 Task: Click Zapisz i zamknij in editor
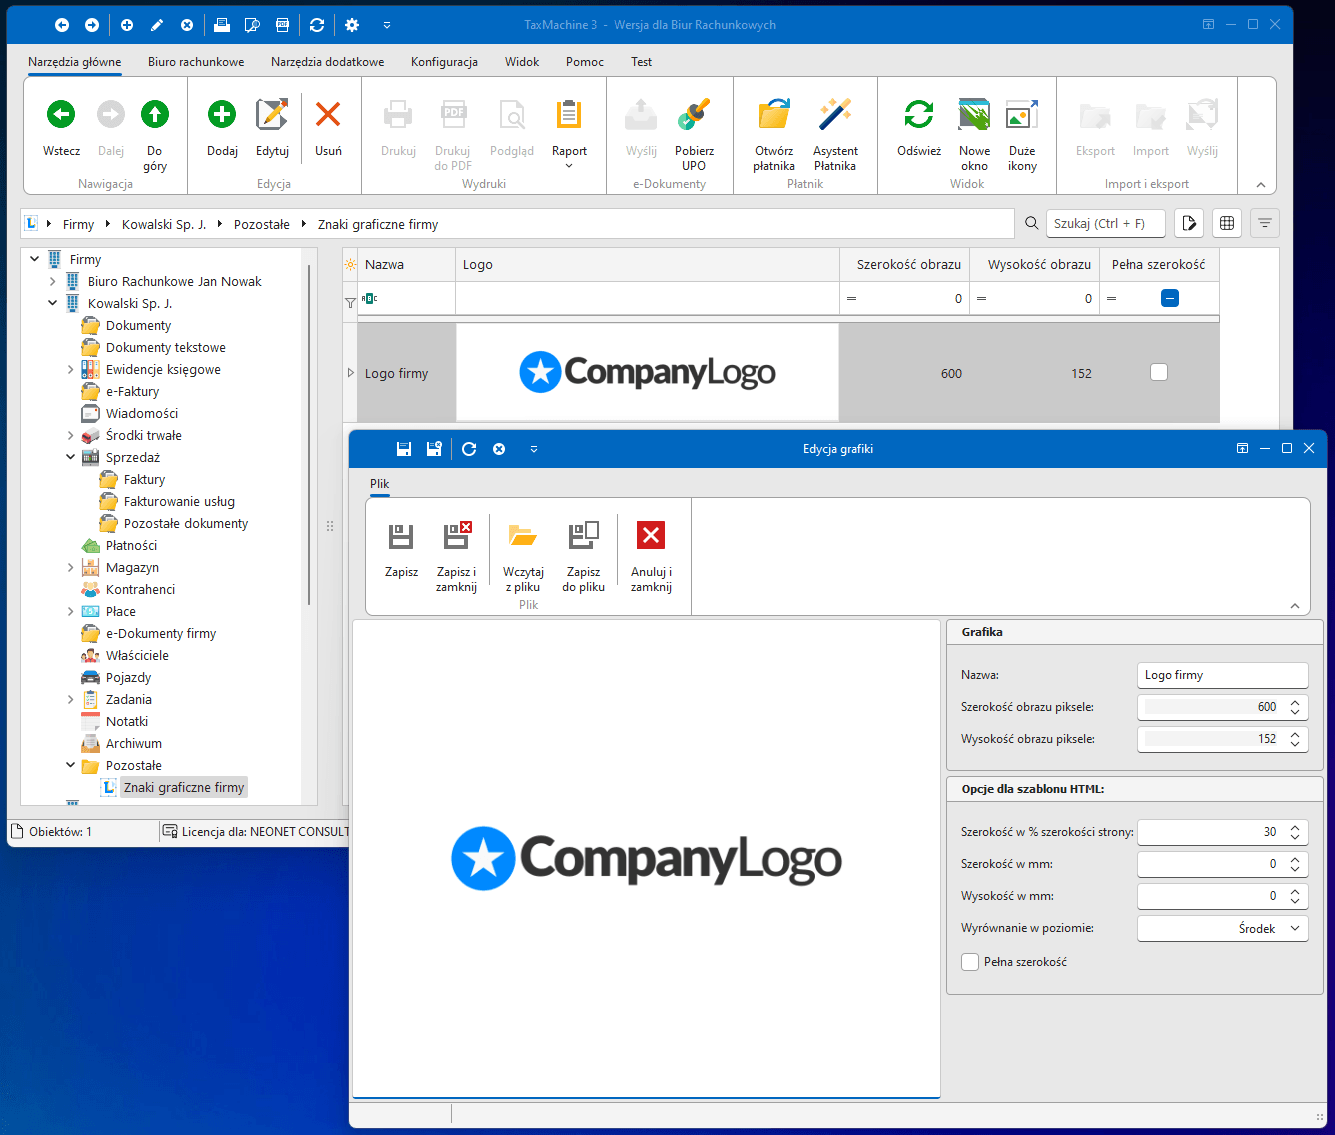tap(456, 537)
